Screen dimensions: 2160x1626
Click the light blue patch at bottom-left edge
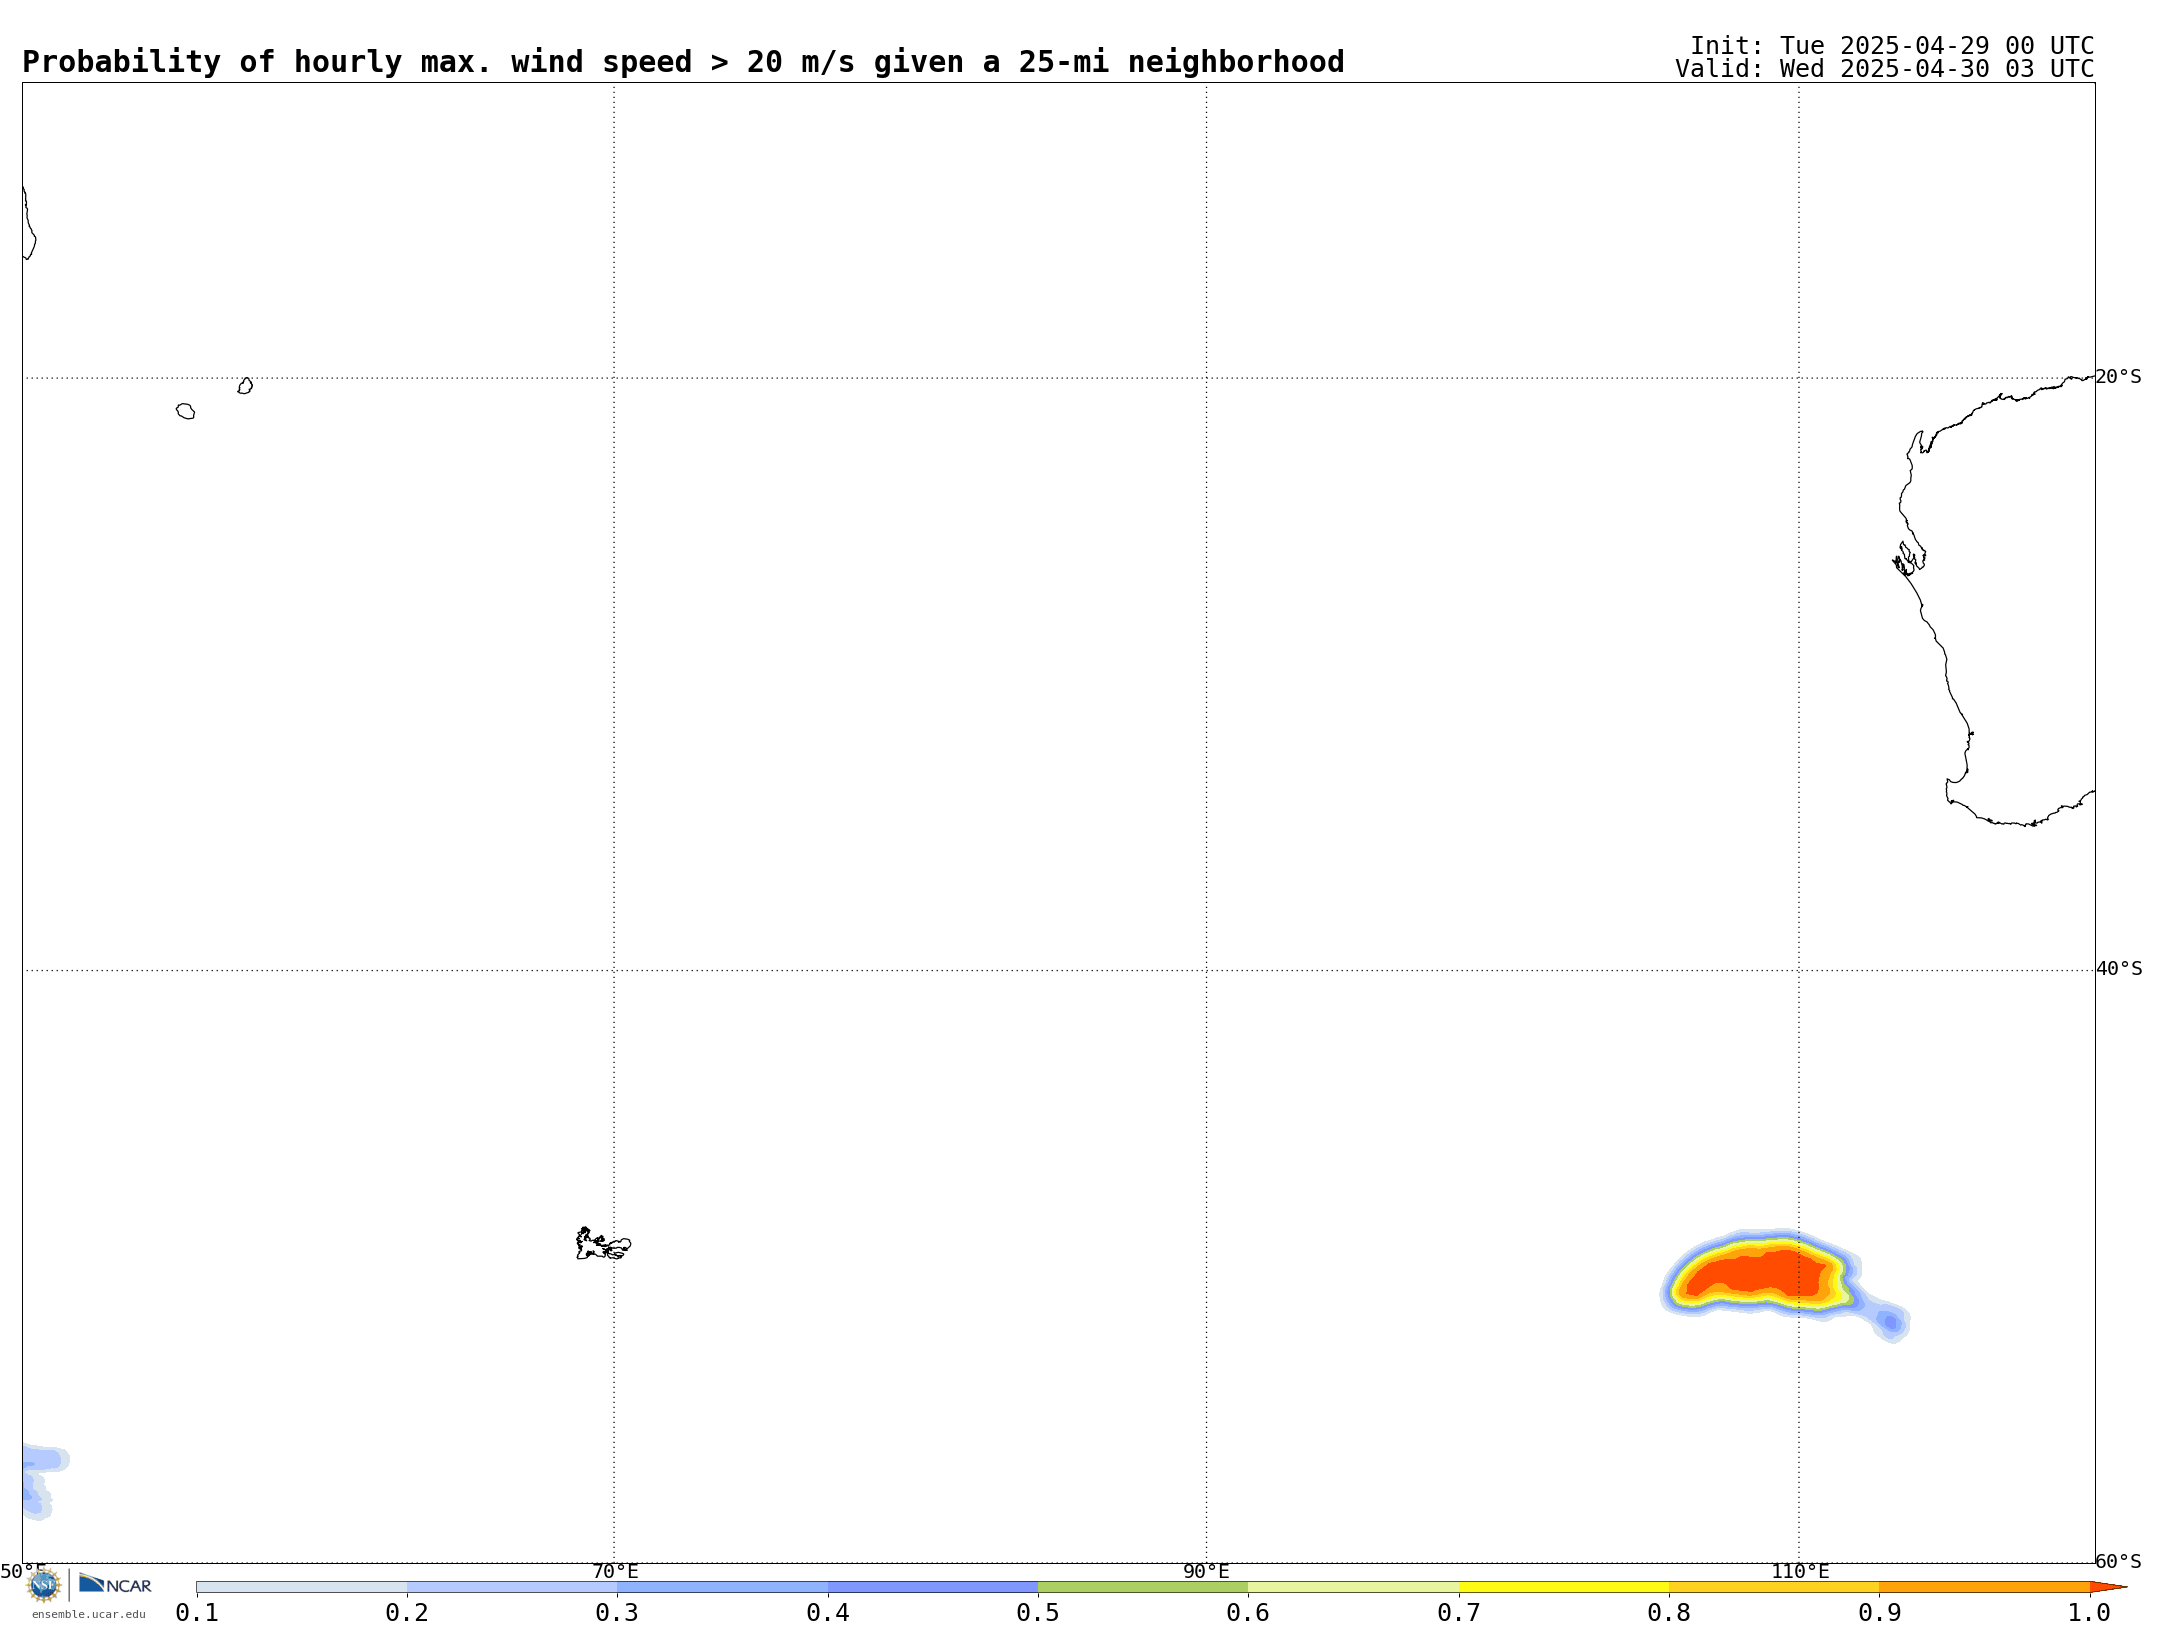pos(42,1482)
